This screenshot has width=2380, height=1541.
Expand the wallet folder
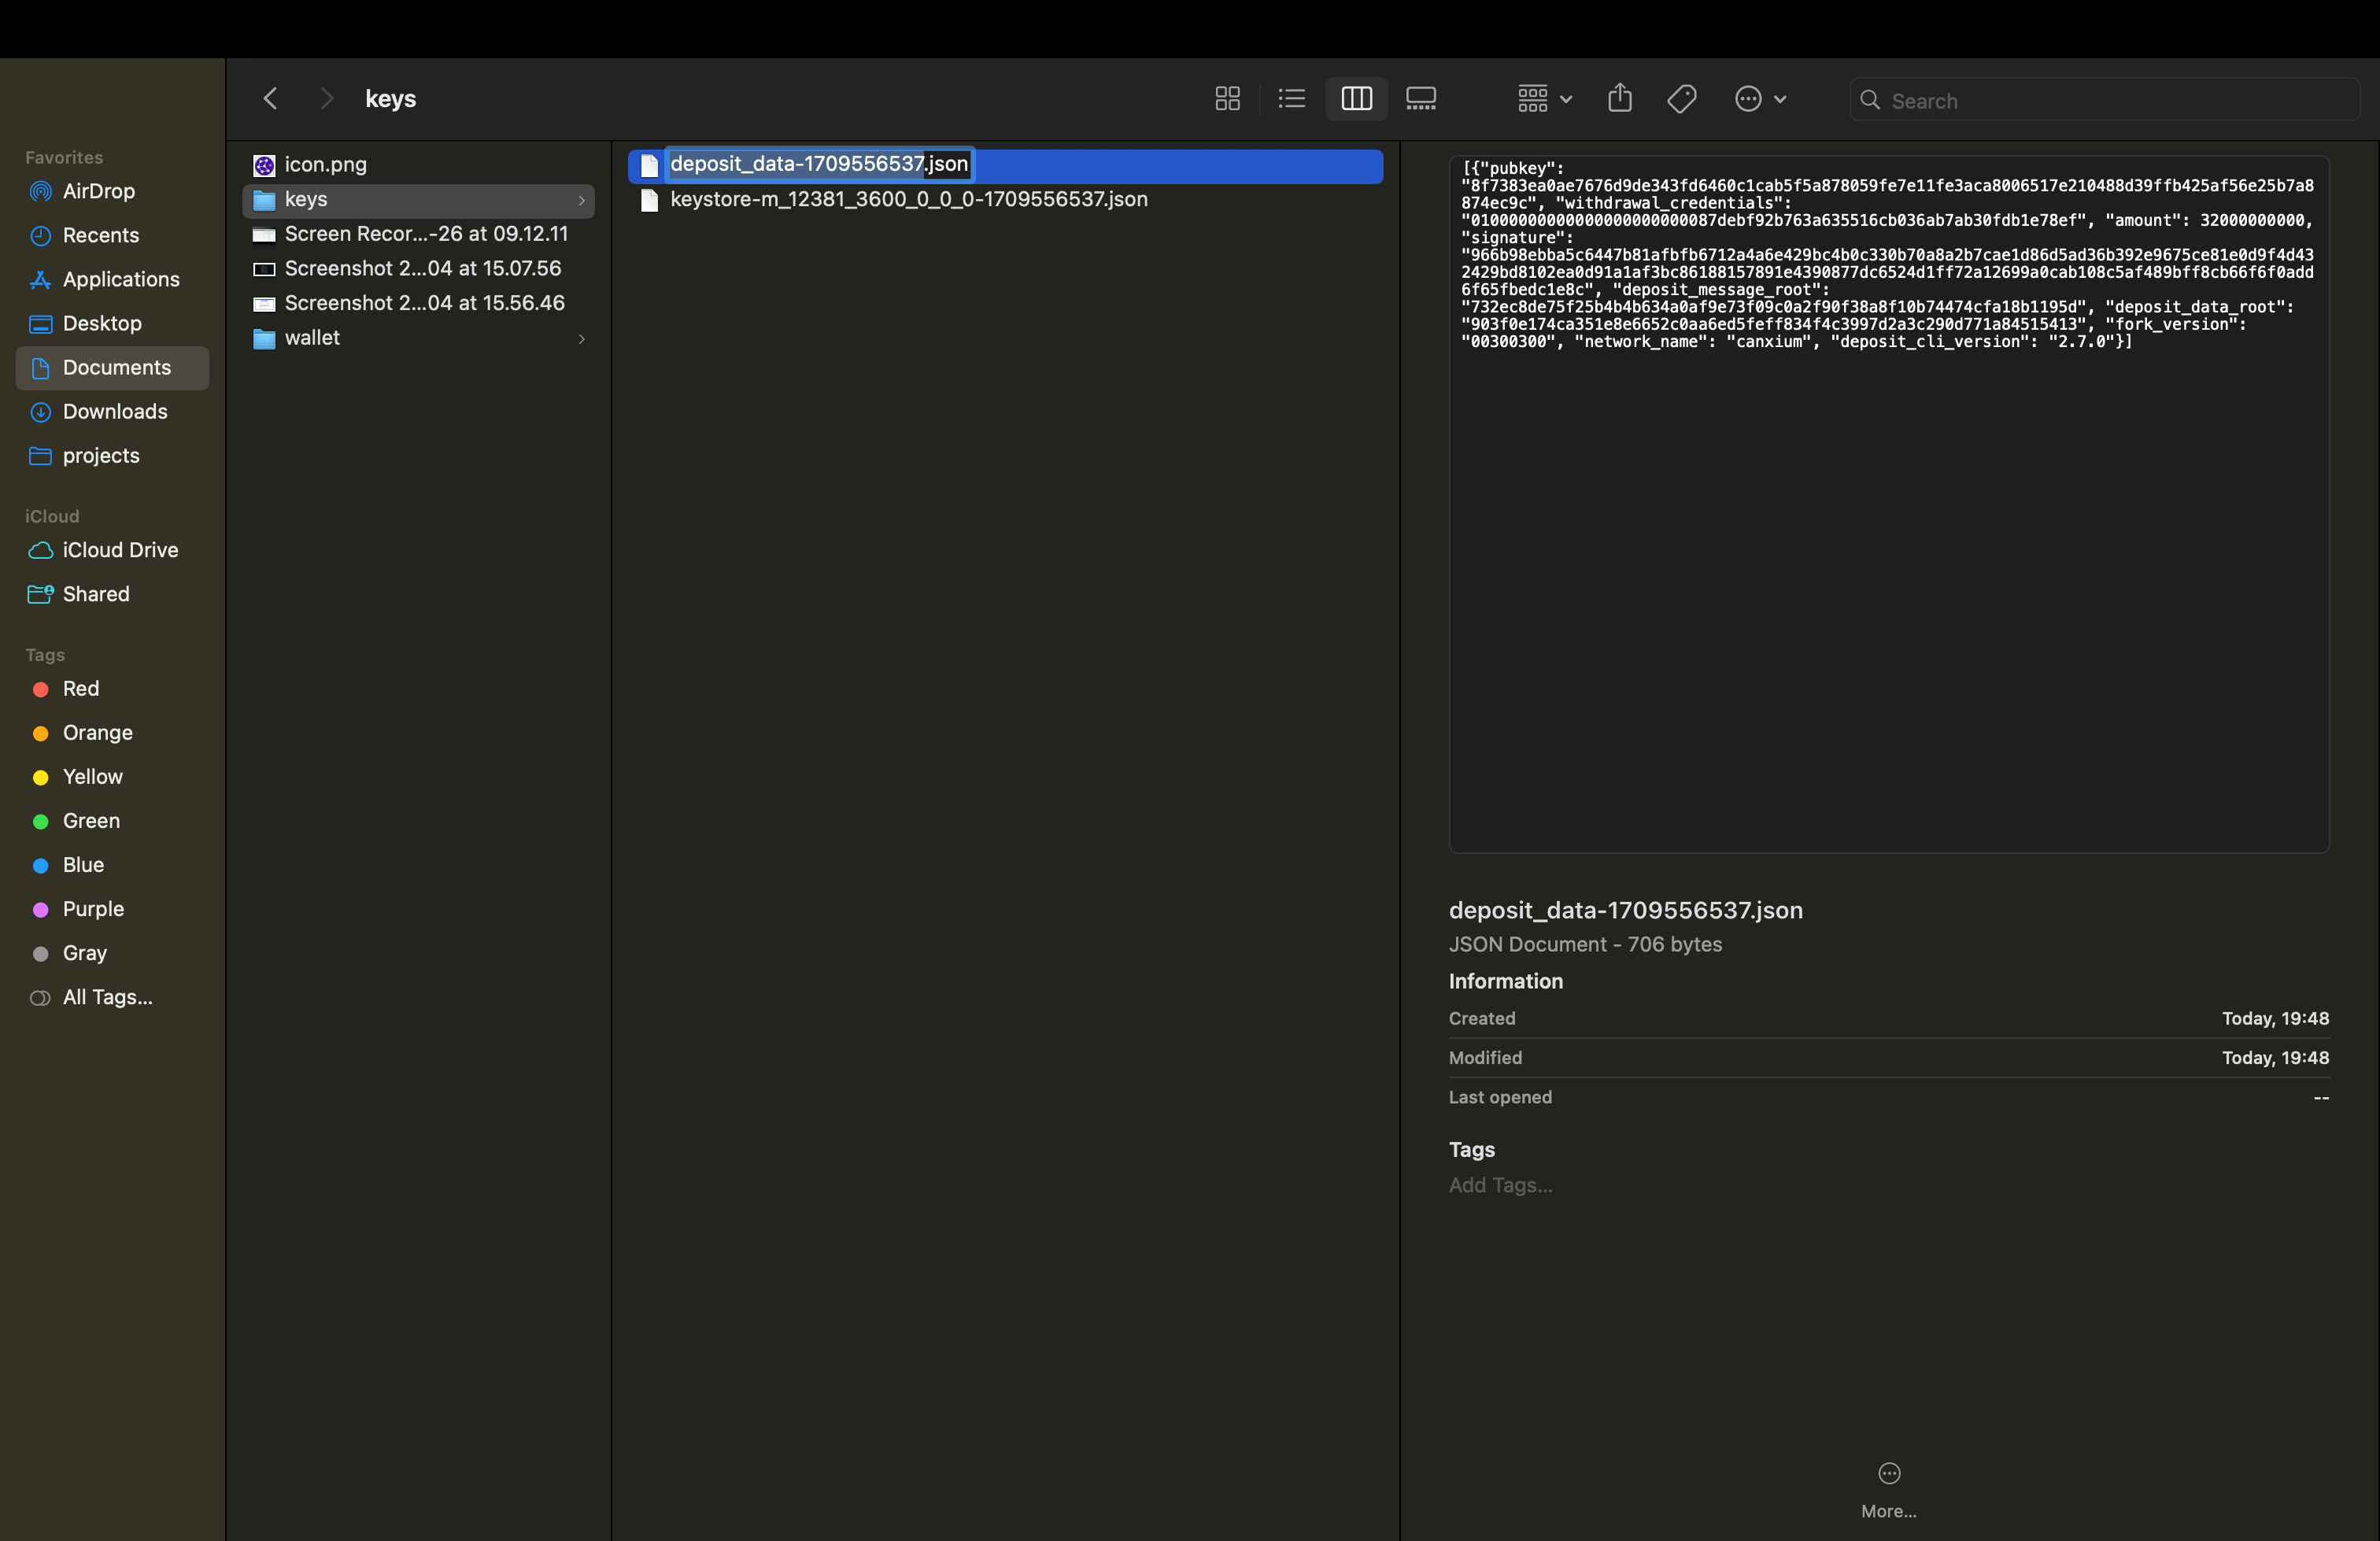(x=312, y=338)
